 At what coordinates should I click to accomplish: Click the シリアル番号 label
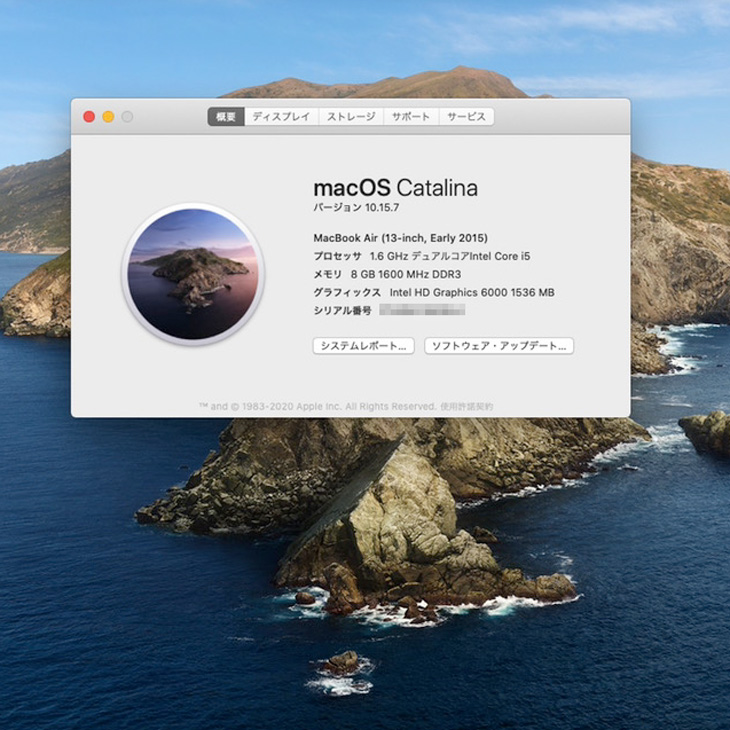click(343, 311)
